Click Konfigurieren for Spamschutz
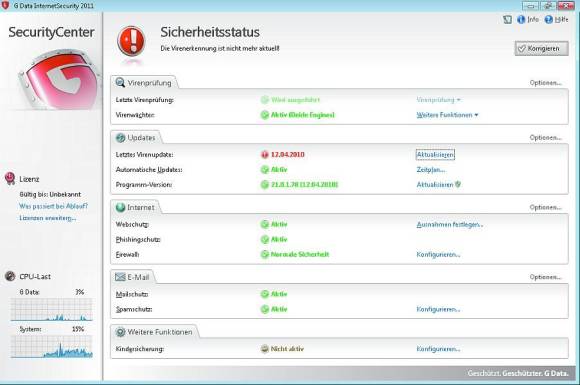 pyautogui.click(x=438, y=309)
